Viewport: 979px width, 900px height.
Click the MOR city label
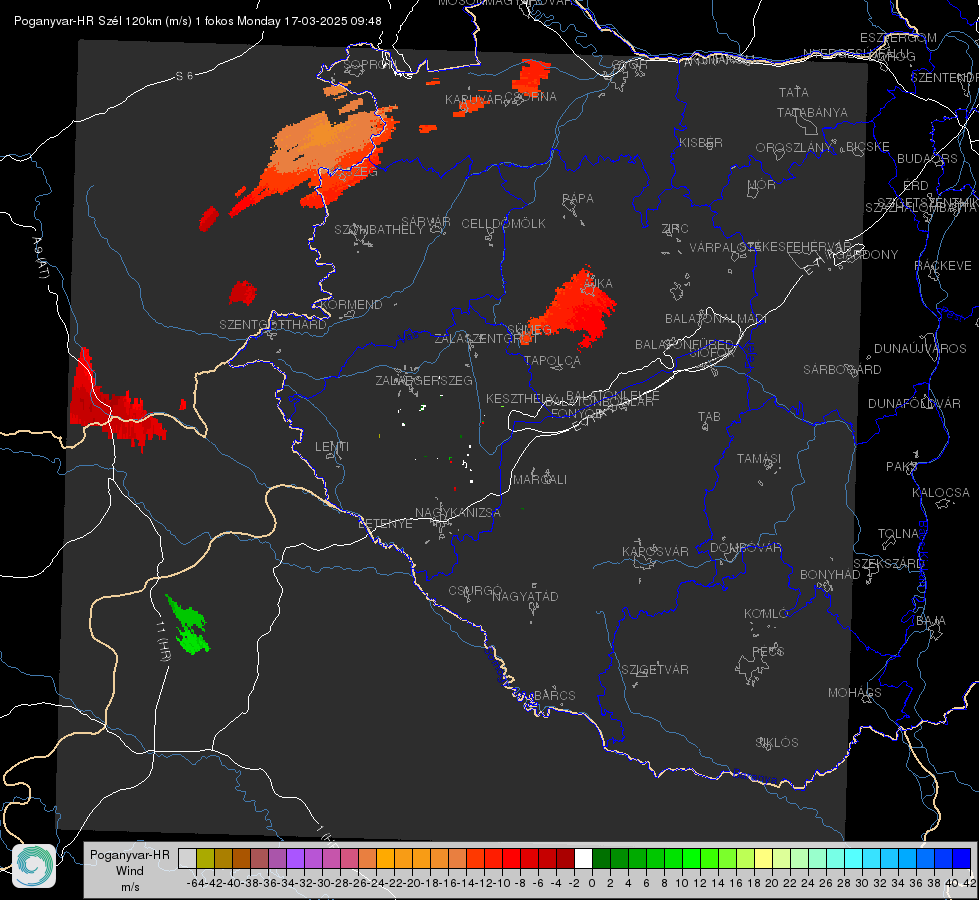[762, 185]
